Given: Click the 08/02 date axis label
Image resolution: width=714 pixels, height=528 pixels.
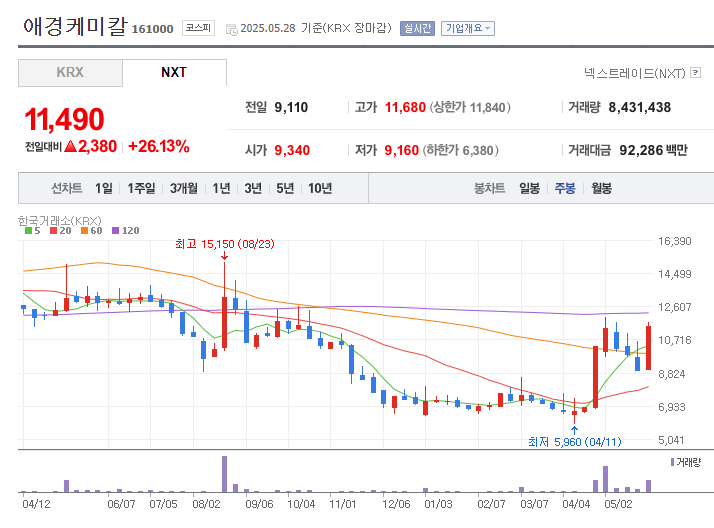Looking at the screenshot, I should click(206, 504).
